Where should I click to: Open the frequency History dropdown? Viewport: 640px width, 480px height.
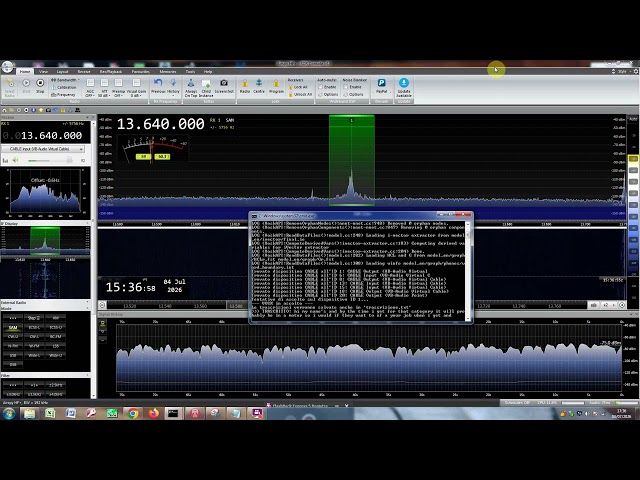tap(173, 87)
